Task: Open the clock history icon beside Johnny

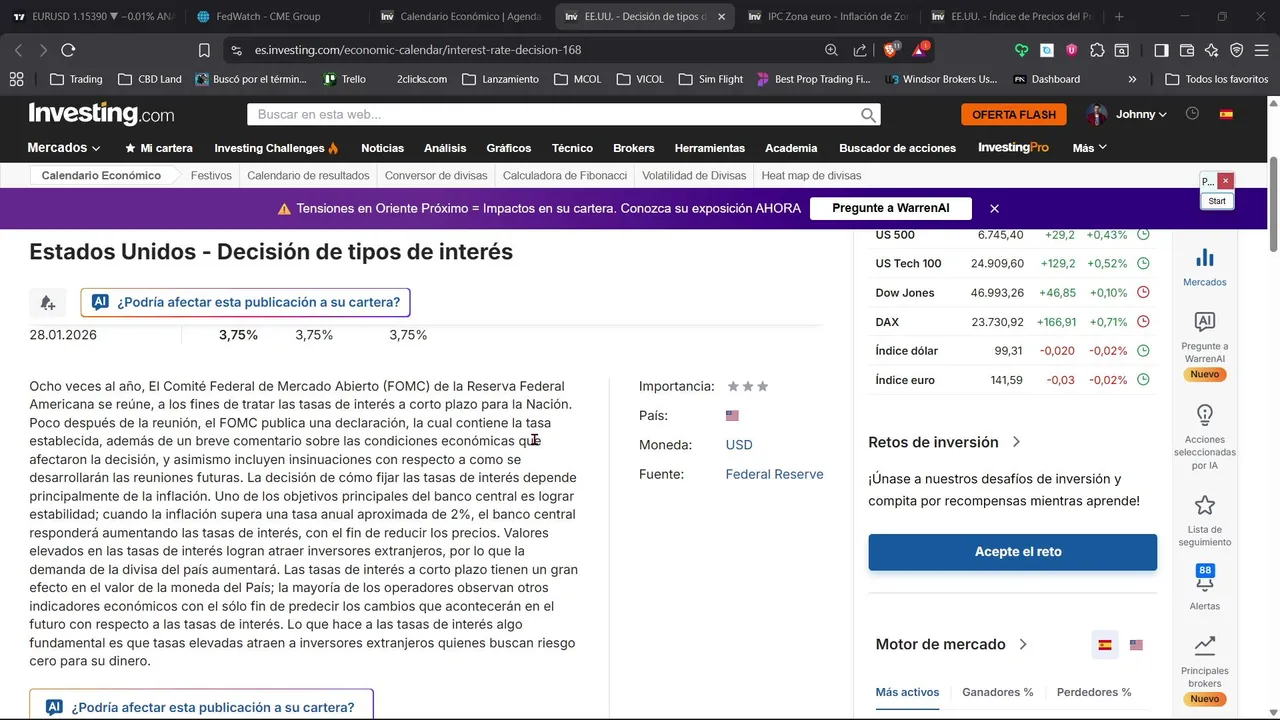Action: tap(1192, 114)
